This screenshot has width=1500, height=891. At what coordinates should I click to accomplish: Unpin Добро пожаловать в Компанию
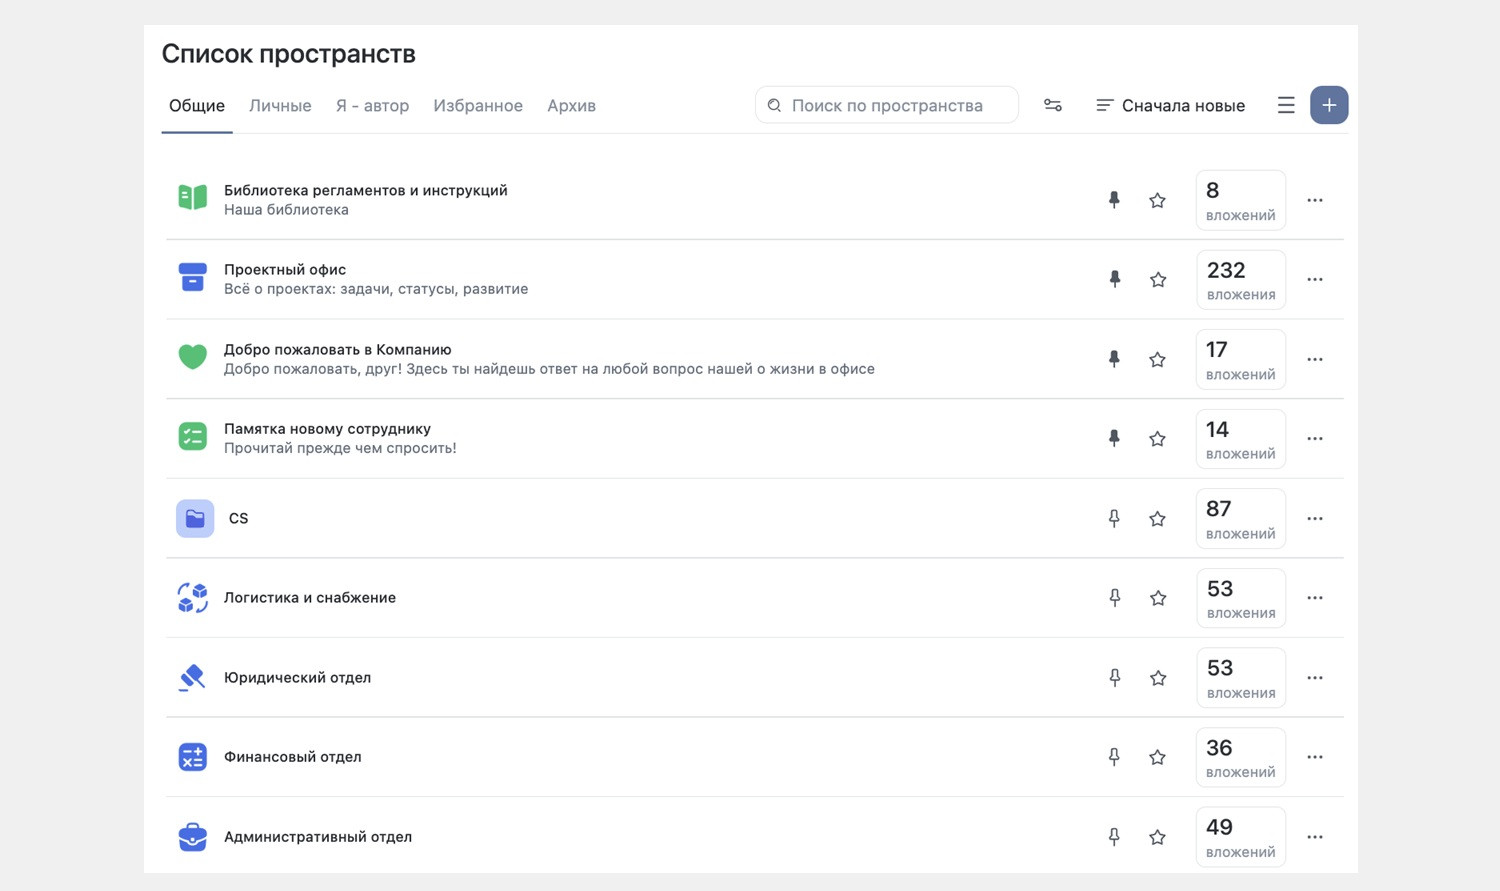1114,359
